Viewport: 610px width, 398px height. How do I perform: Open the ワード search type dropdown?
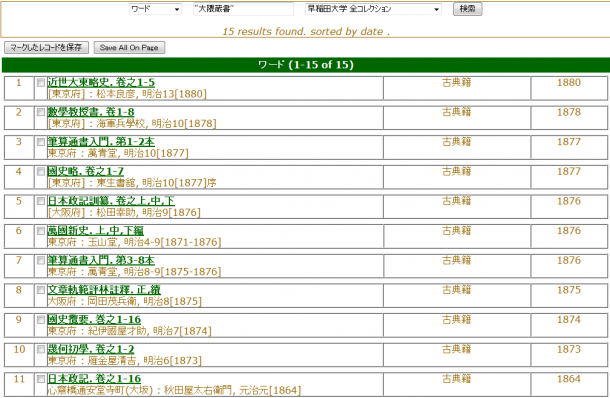coord(155,9)
